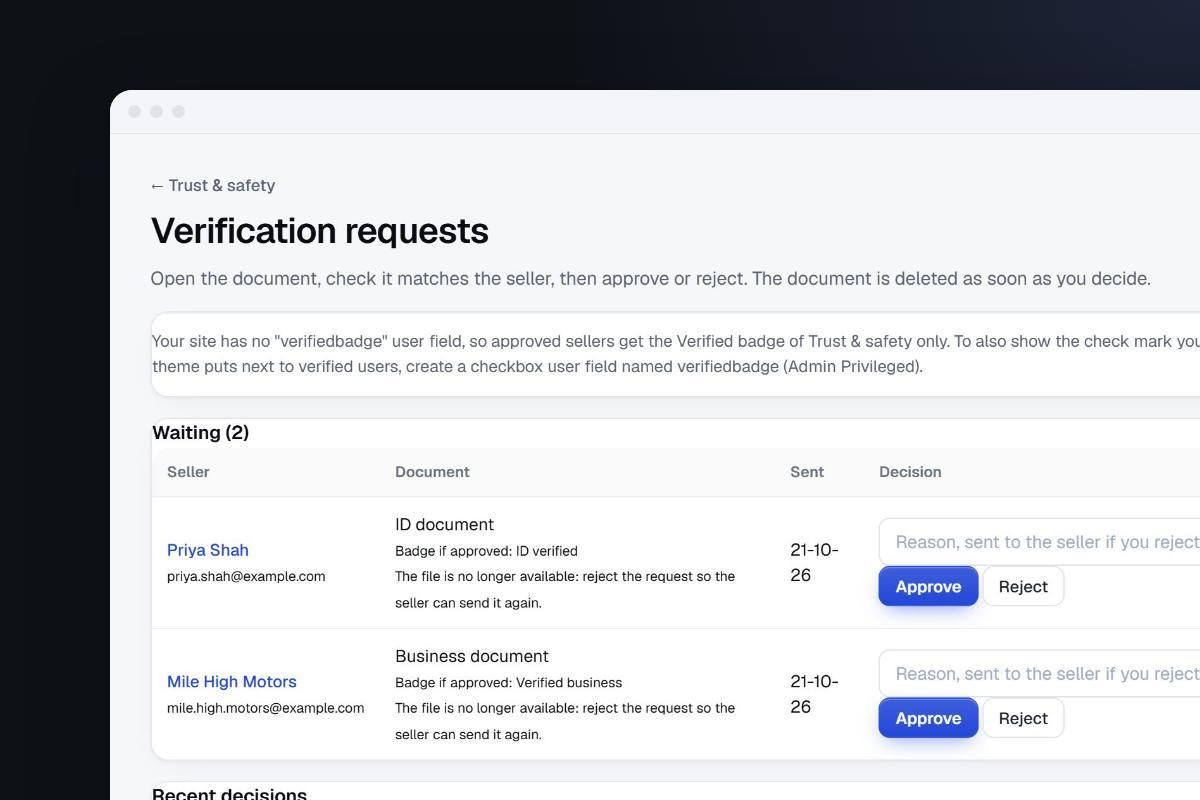
Task: Click the 'ID document' label
Action: coord(444,525)
